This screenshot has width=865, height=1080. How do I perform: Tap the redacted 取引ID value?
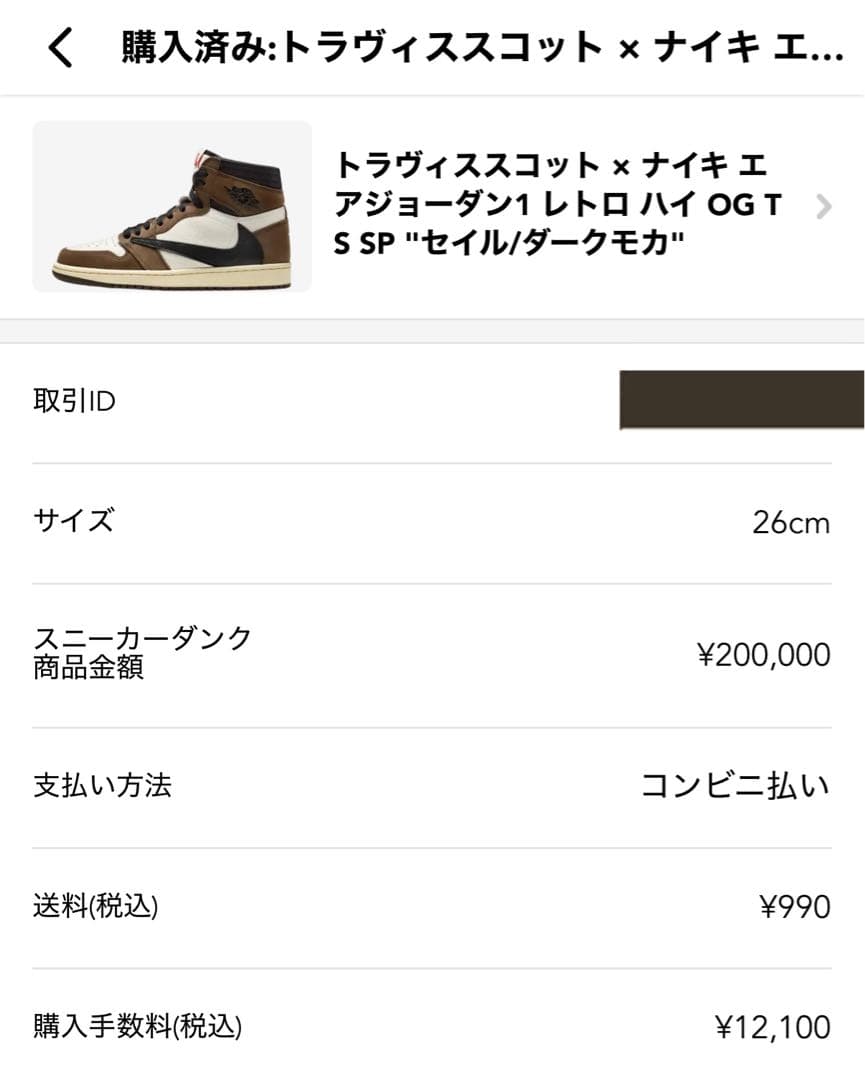pos(742,400)
